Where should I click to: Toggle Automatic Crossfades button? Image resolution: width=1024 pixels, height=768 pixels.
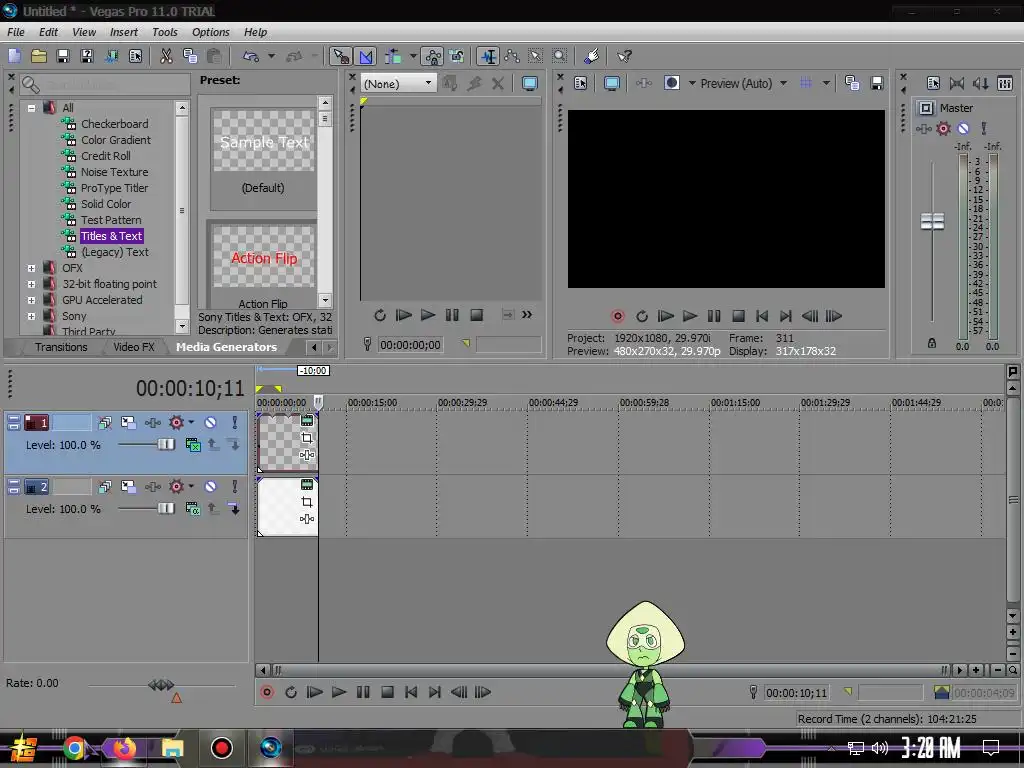(366, 56)
